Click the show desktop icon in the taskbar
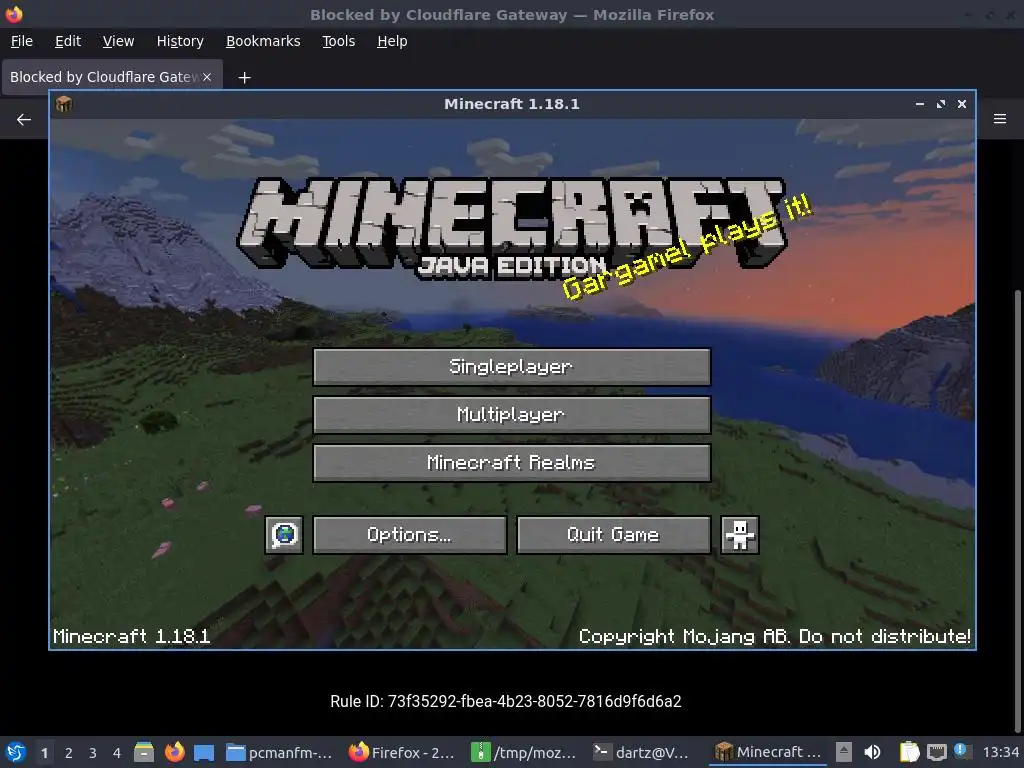This screenshot has width=1024, height=768. pyautogui.click(x=204, y=752)
